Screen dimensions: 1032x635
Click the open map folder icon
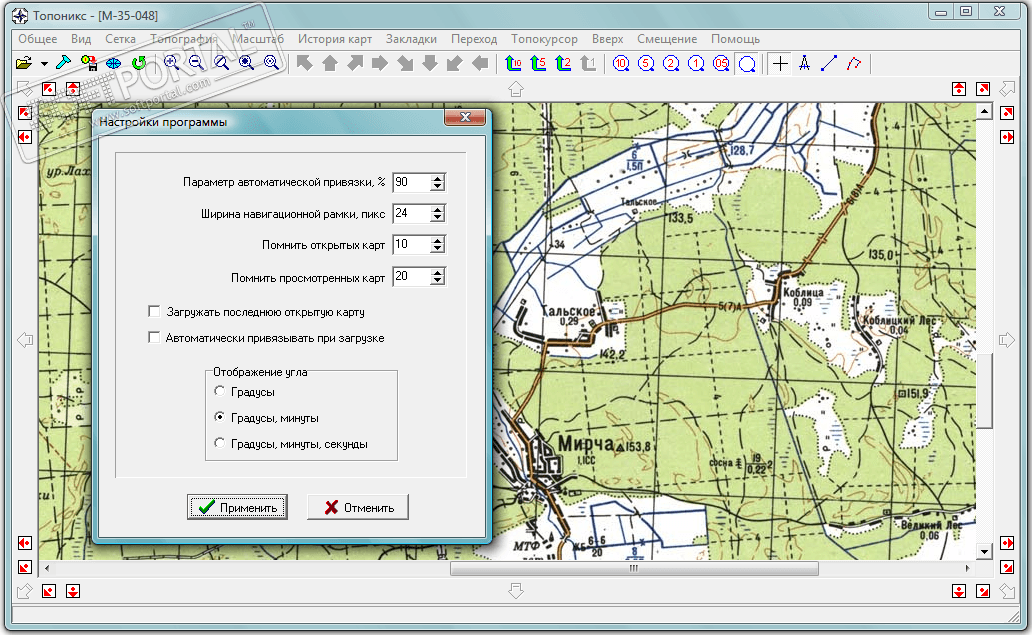[23, 63]
